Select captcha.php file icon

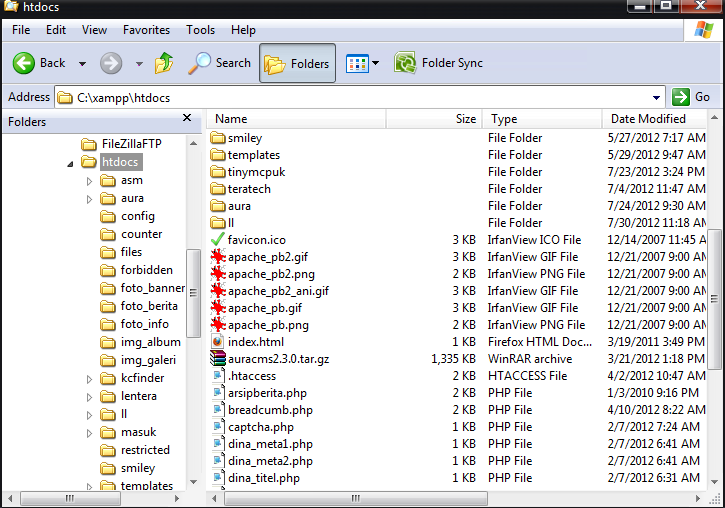(218, 427)
